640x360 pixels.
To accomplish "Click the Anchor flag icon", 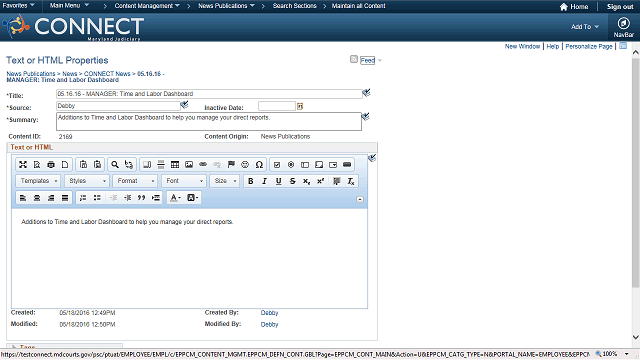I will (x=231, y=164).
